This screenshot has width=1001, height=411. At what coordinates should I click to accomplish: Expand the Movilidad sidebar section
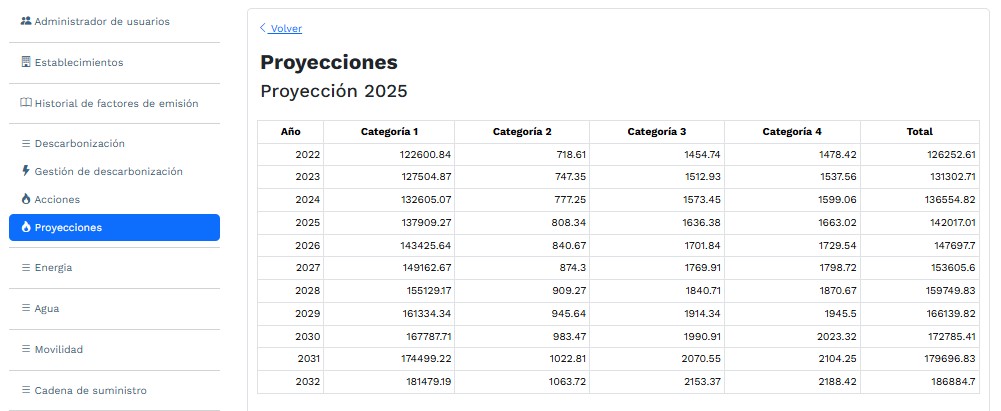point(114,349)
